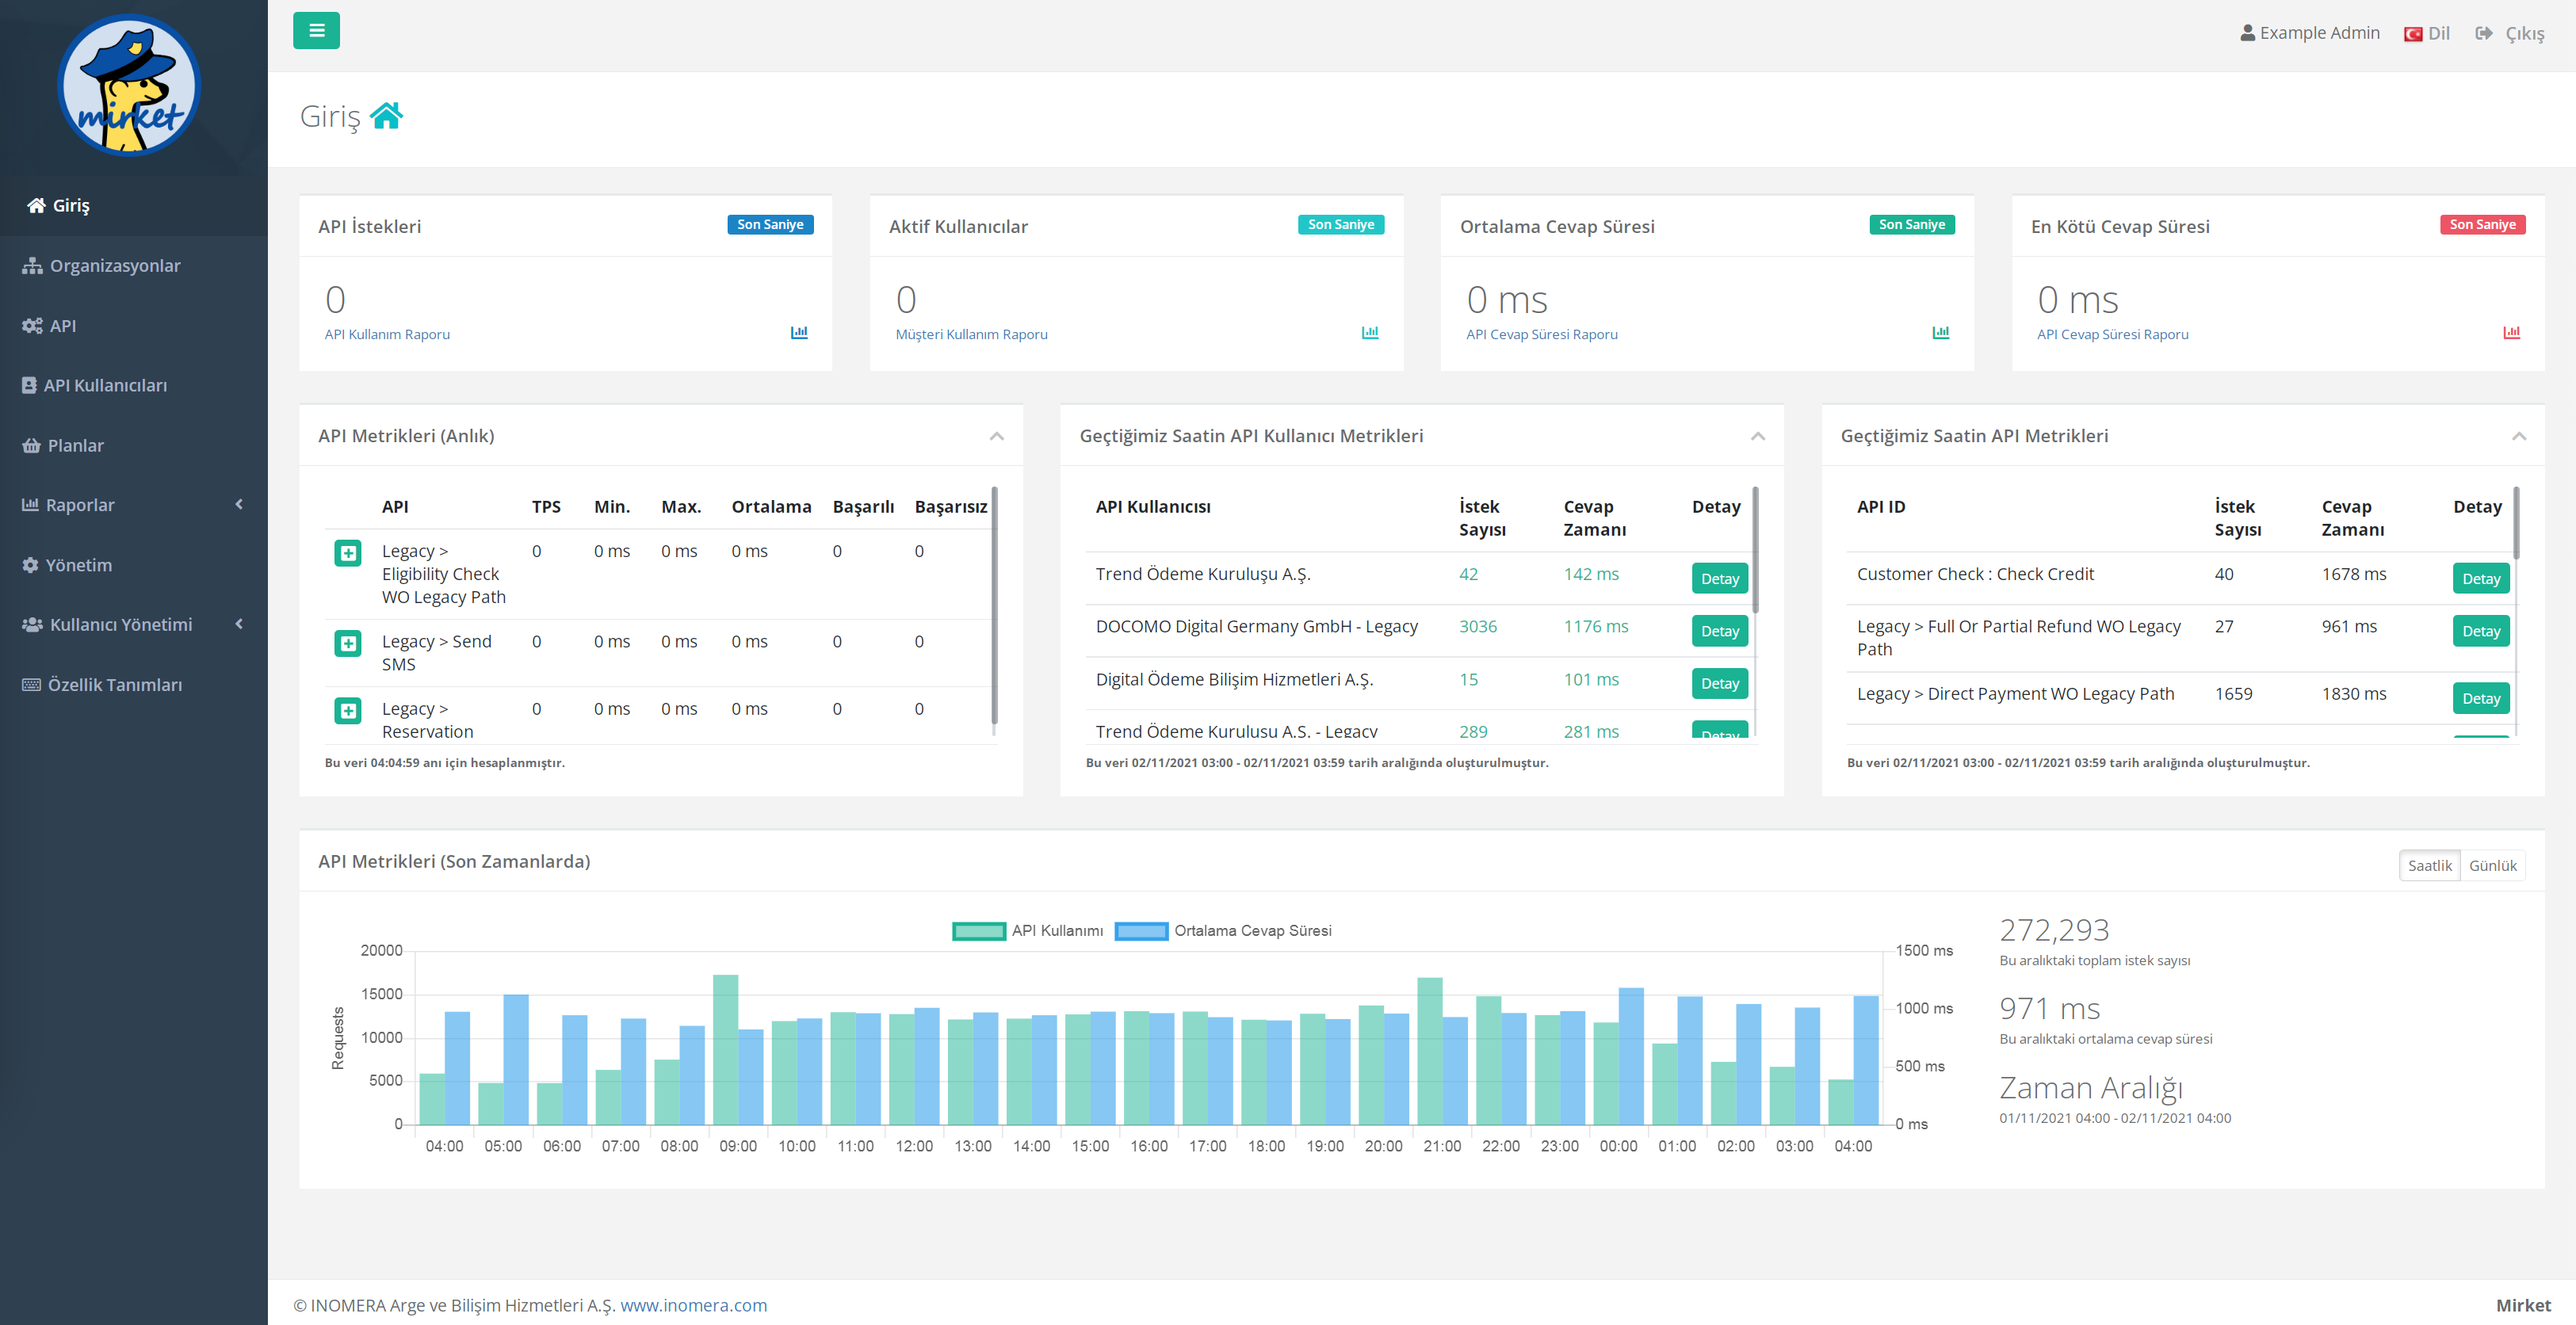Click the 272,293 total request count
Screen dimensions: 2576x1325
point(2054,930)
